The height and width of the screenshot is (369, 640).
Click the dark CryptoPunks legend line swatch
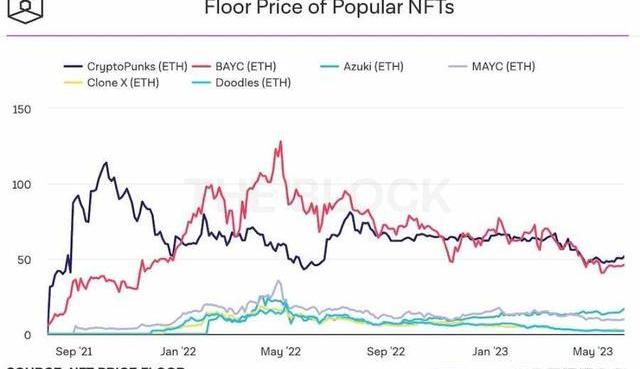[73, 67]
